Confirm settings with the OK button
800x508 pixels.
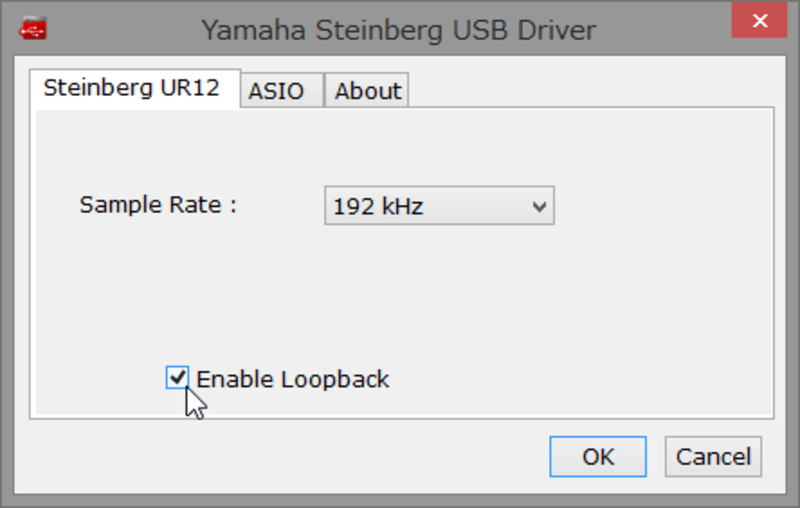pyautogui.click(x=598, y=456)
